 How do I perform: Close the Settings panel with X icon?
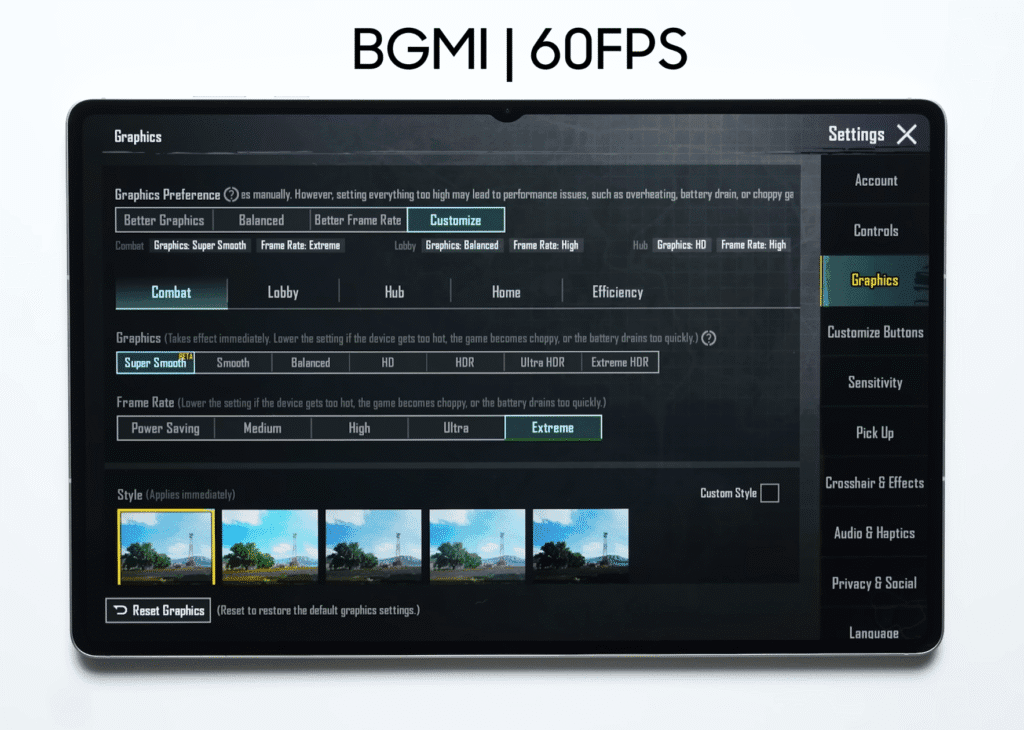906,135
